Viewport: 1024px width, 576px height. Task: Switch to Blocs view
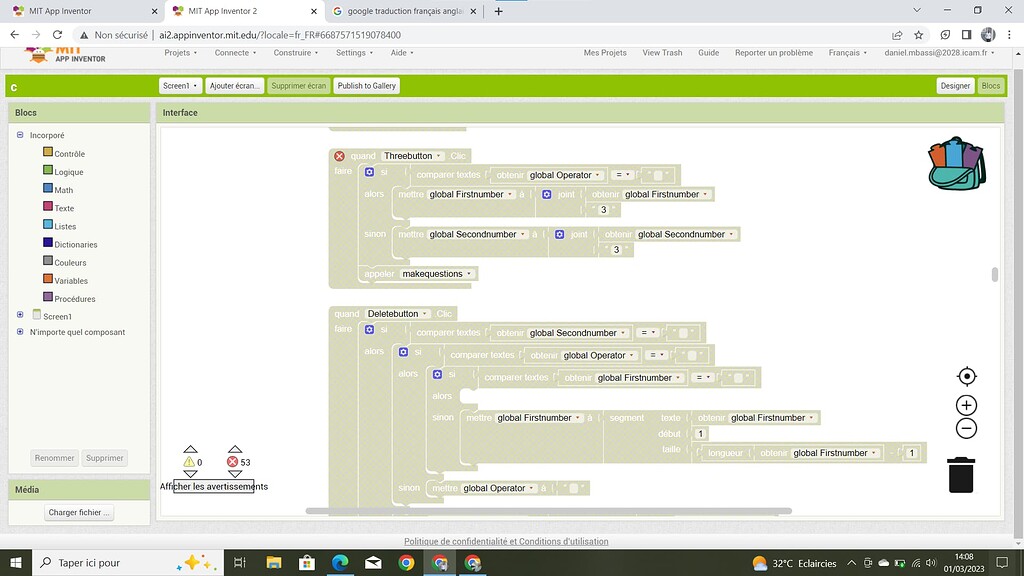click(x=990, y=86)
